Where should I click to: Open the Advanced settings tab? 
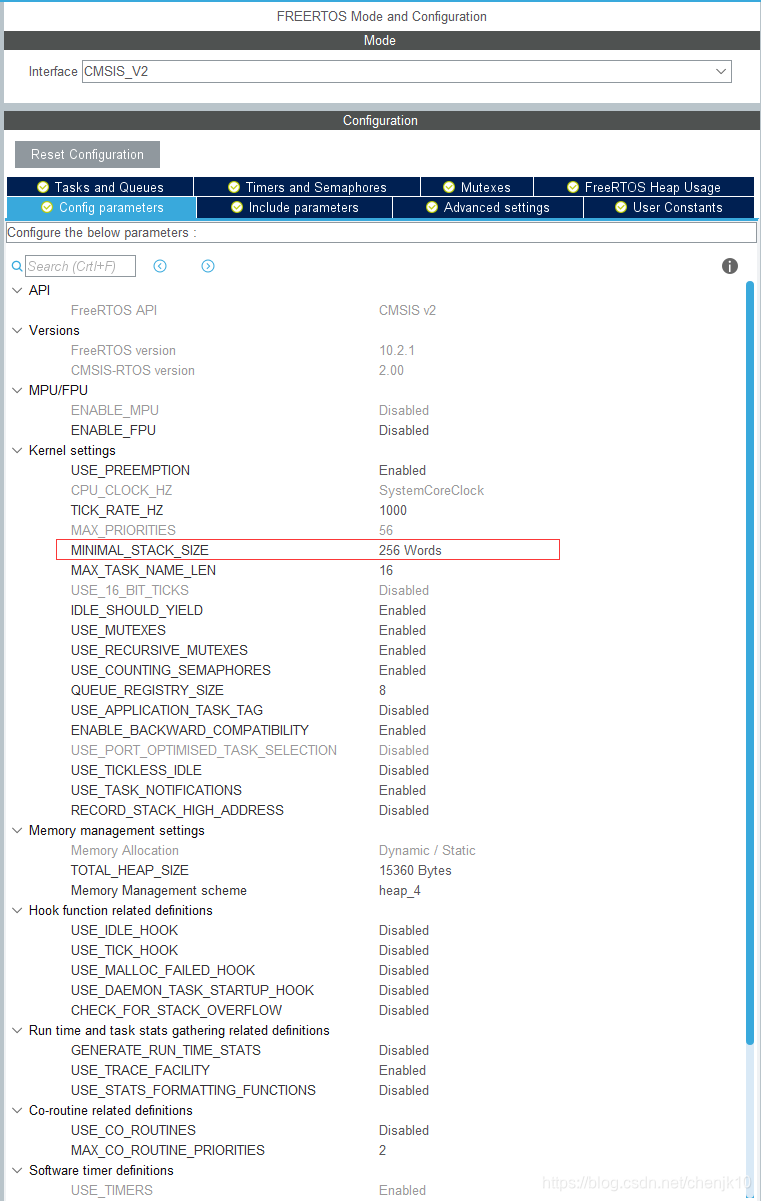[x=488, y=207]
